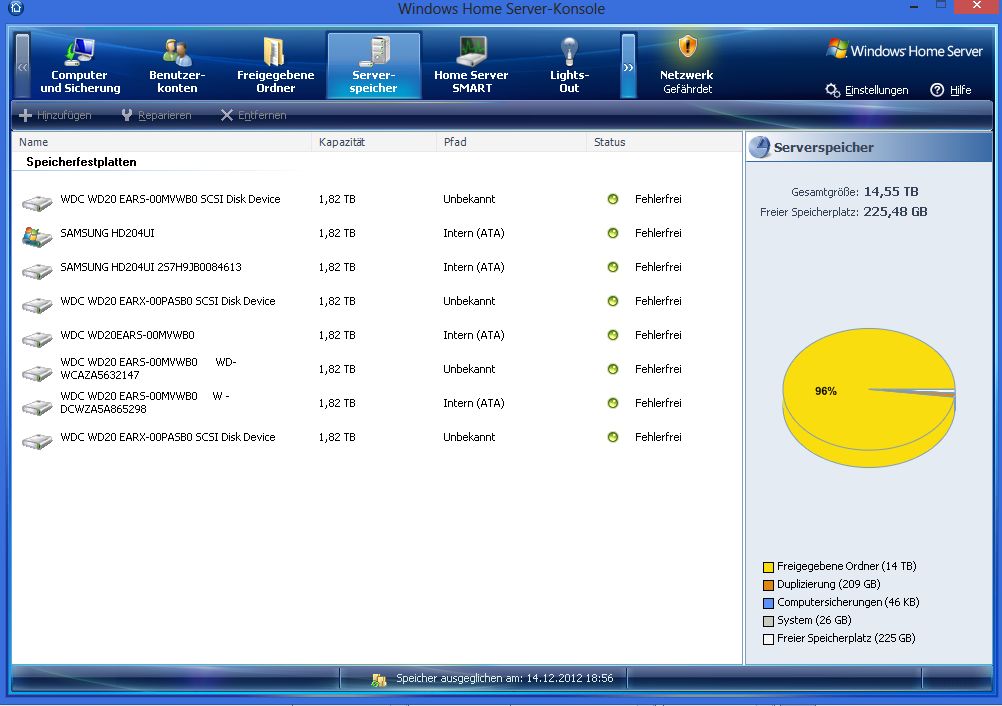Click the orange Duplizierung legend swatch

click(768, 585)
